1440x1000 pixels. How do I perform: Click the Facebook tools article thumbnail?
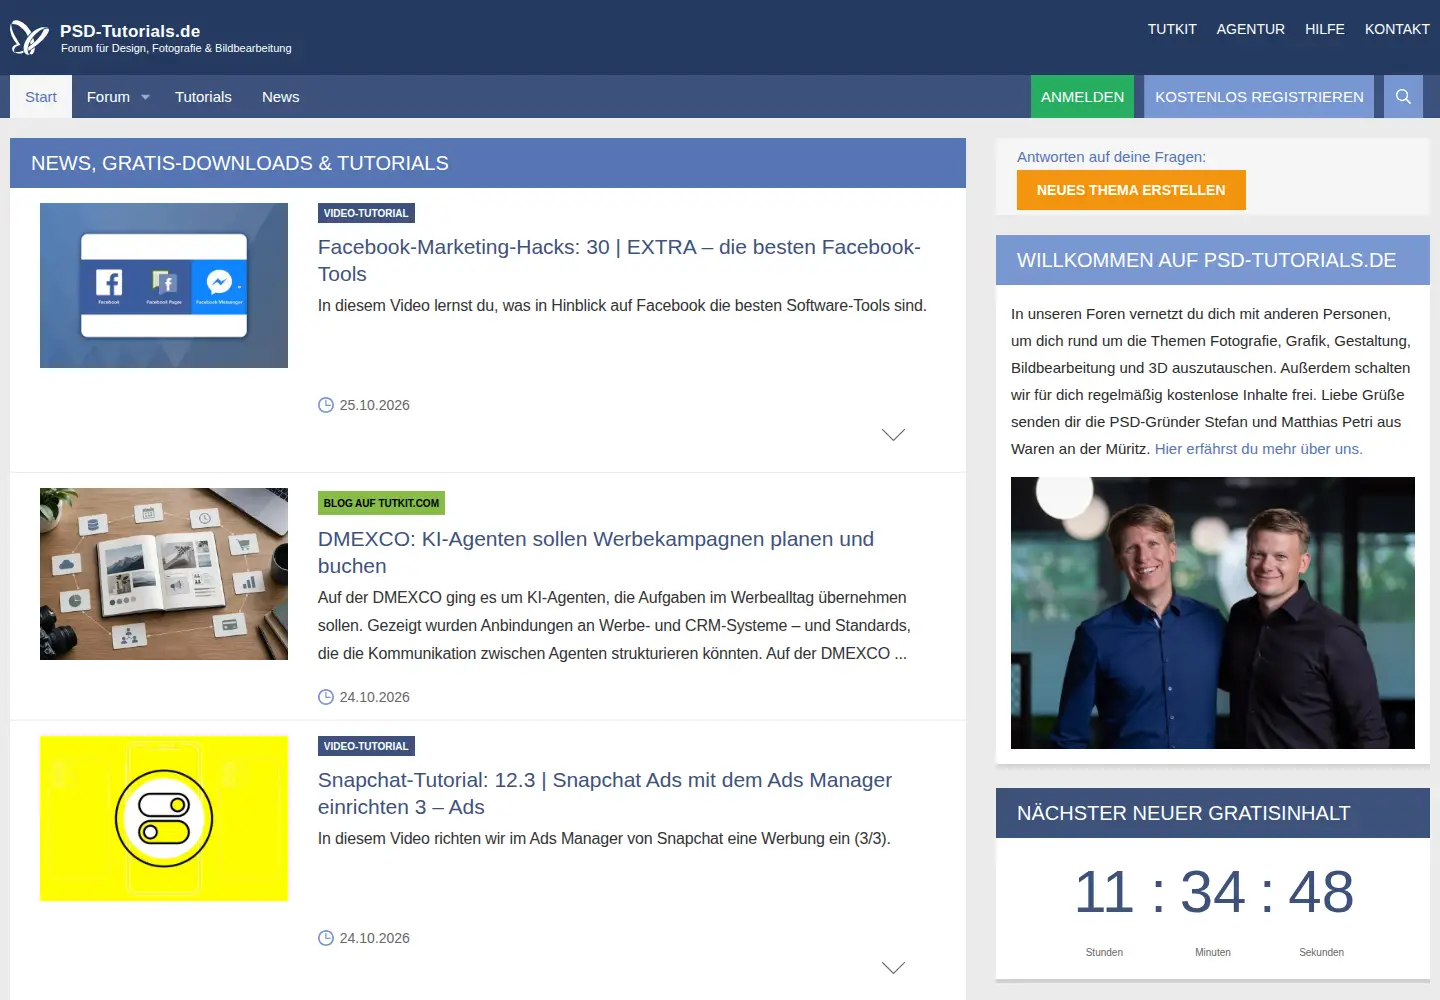[164, 285]
